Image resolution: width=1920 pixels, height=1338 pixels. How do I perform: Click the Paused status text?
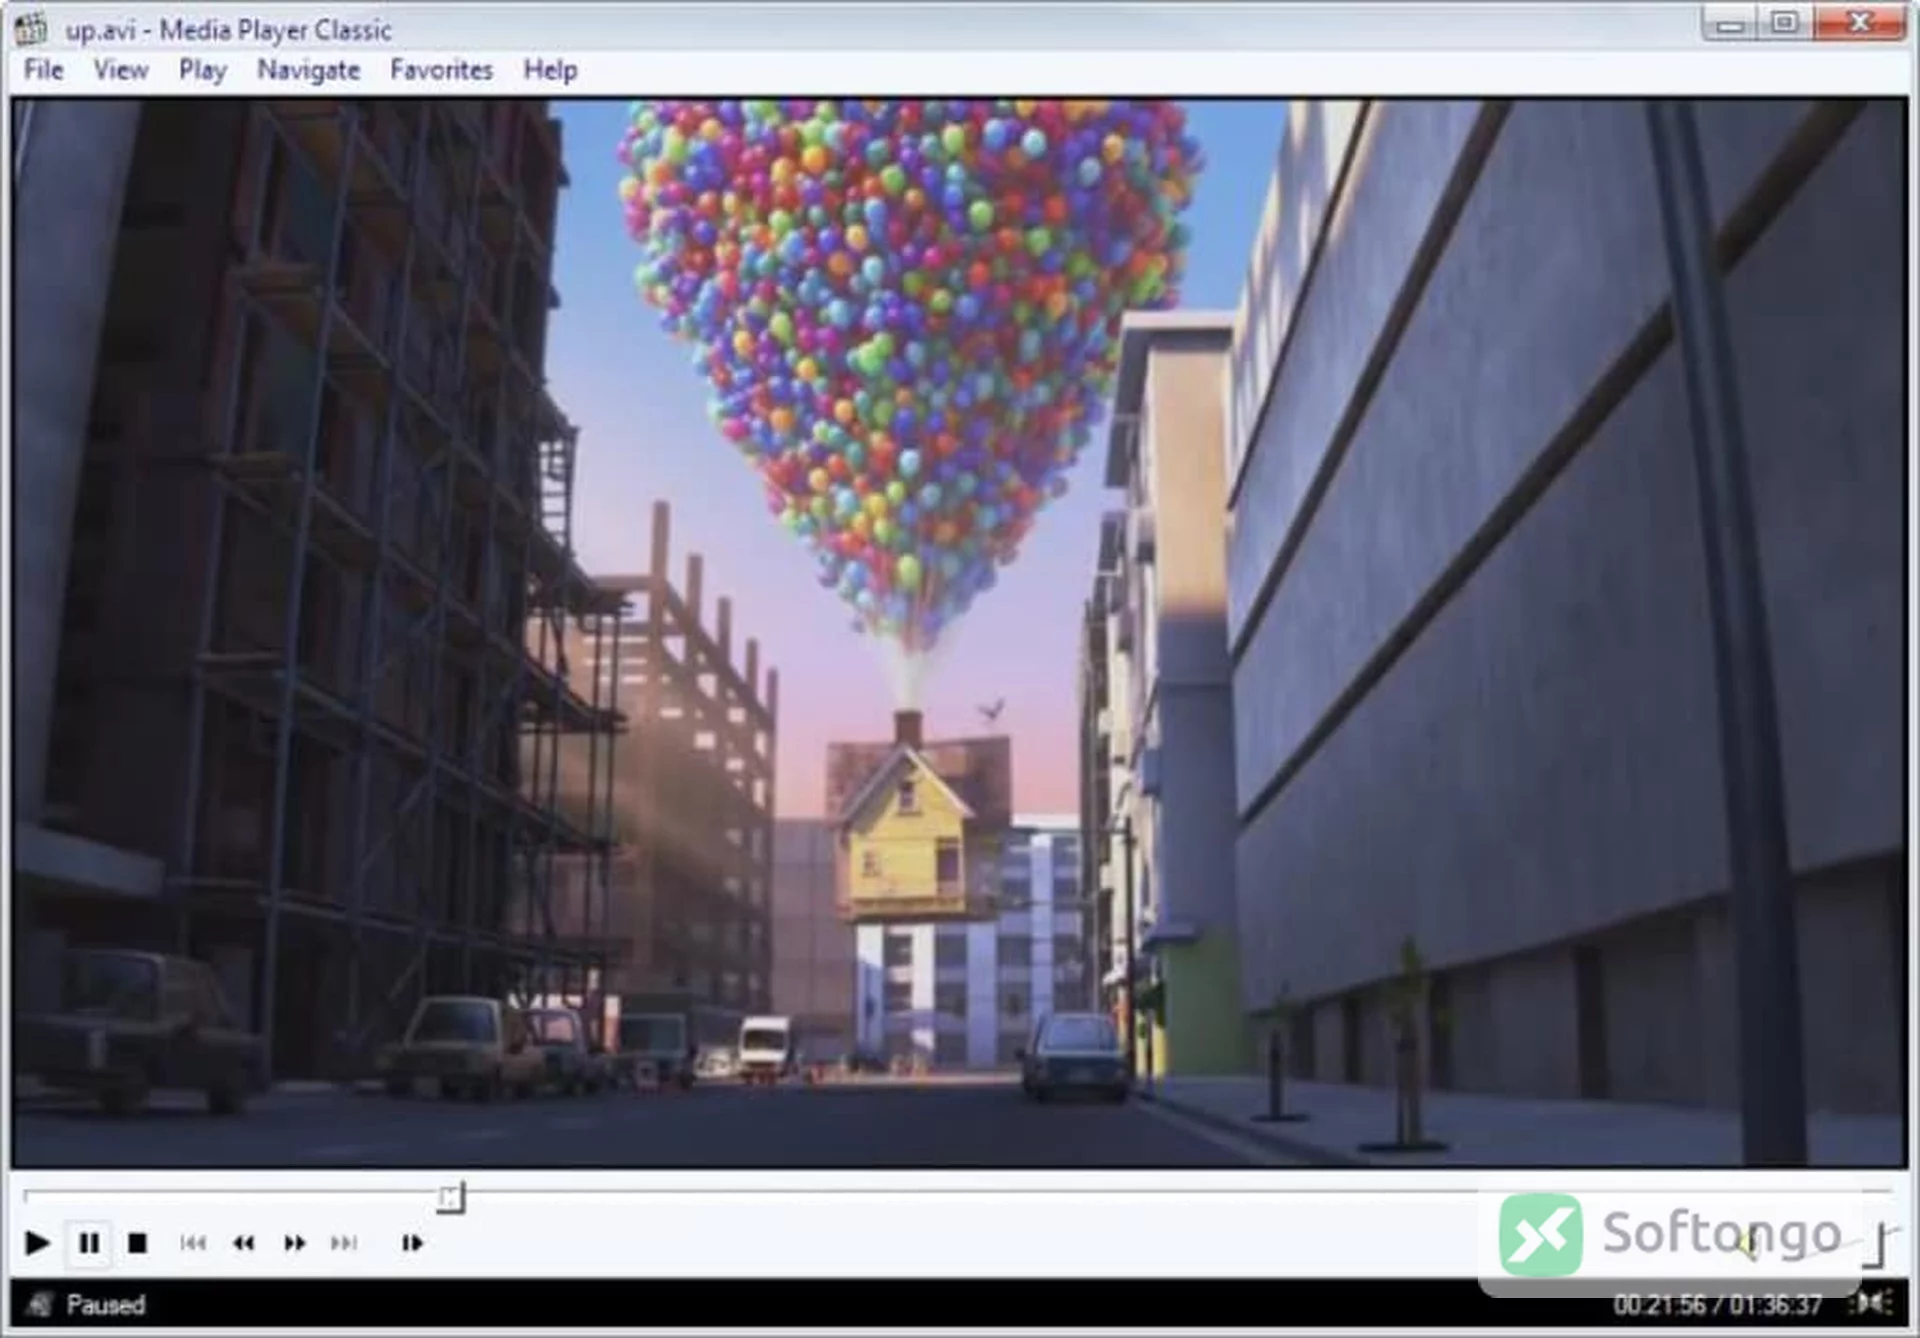[106, 1305]
